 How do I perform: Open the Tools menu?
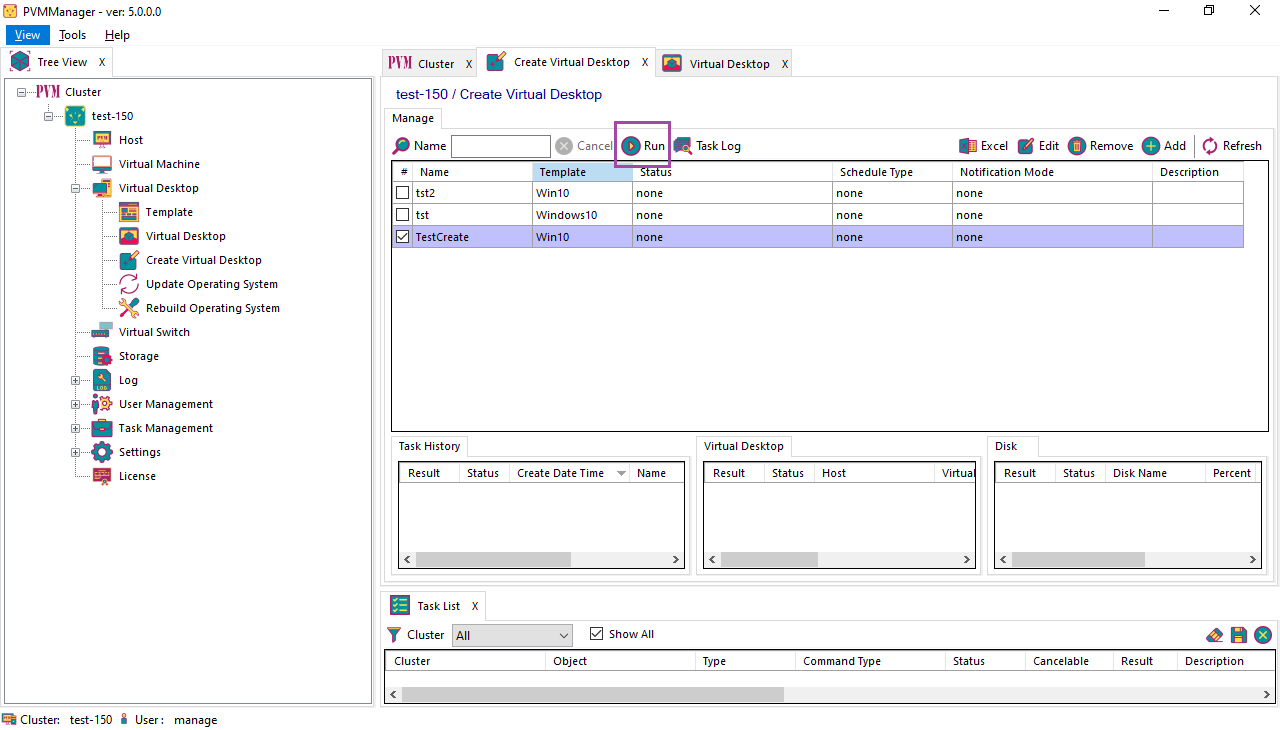(x=72, y=35)
